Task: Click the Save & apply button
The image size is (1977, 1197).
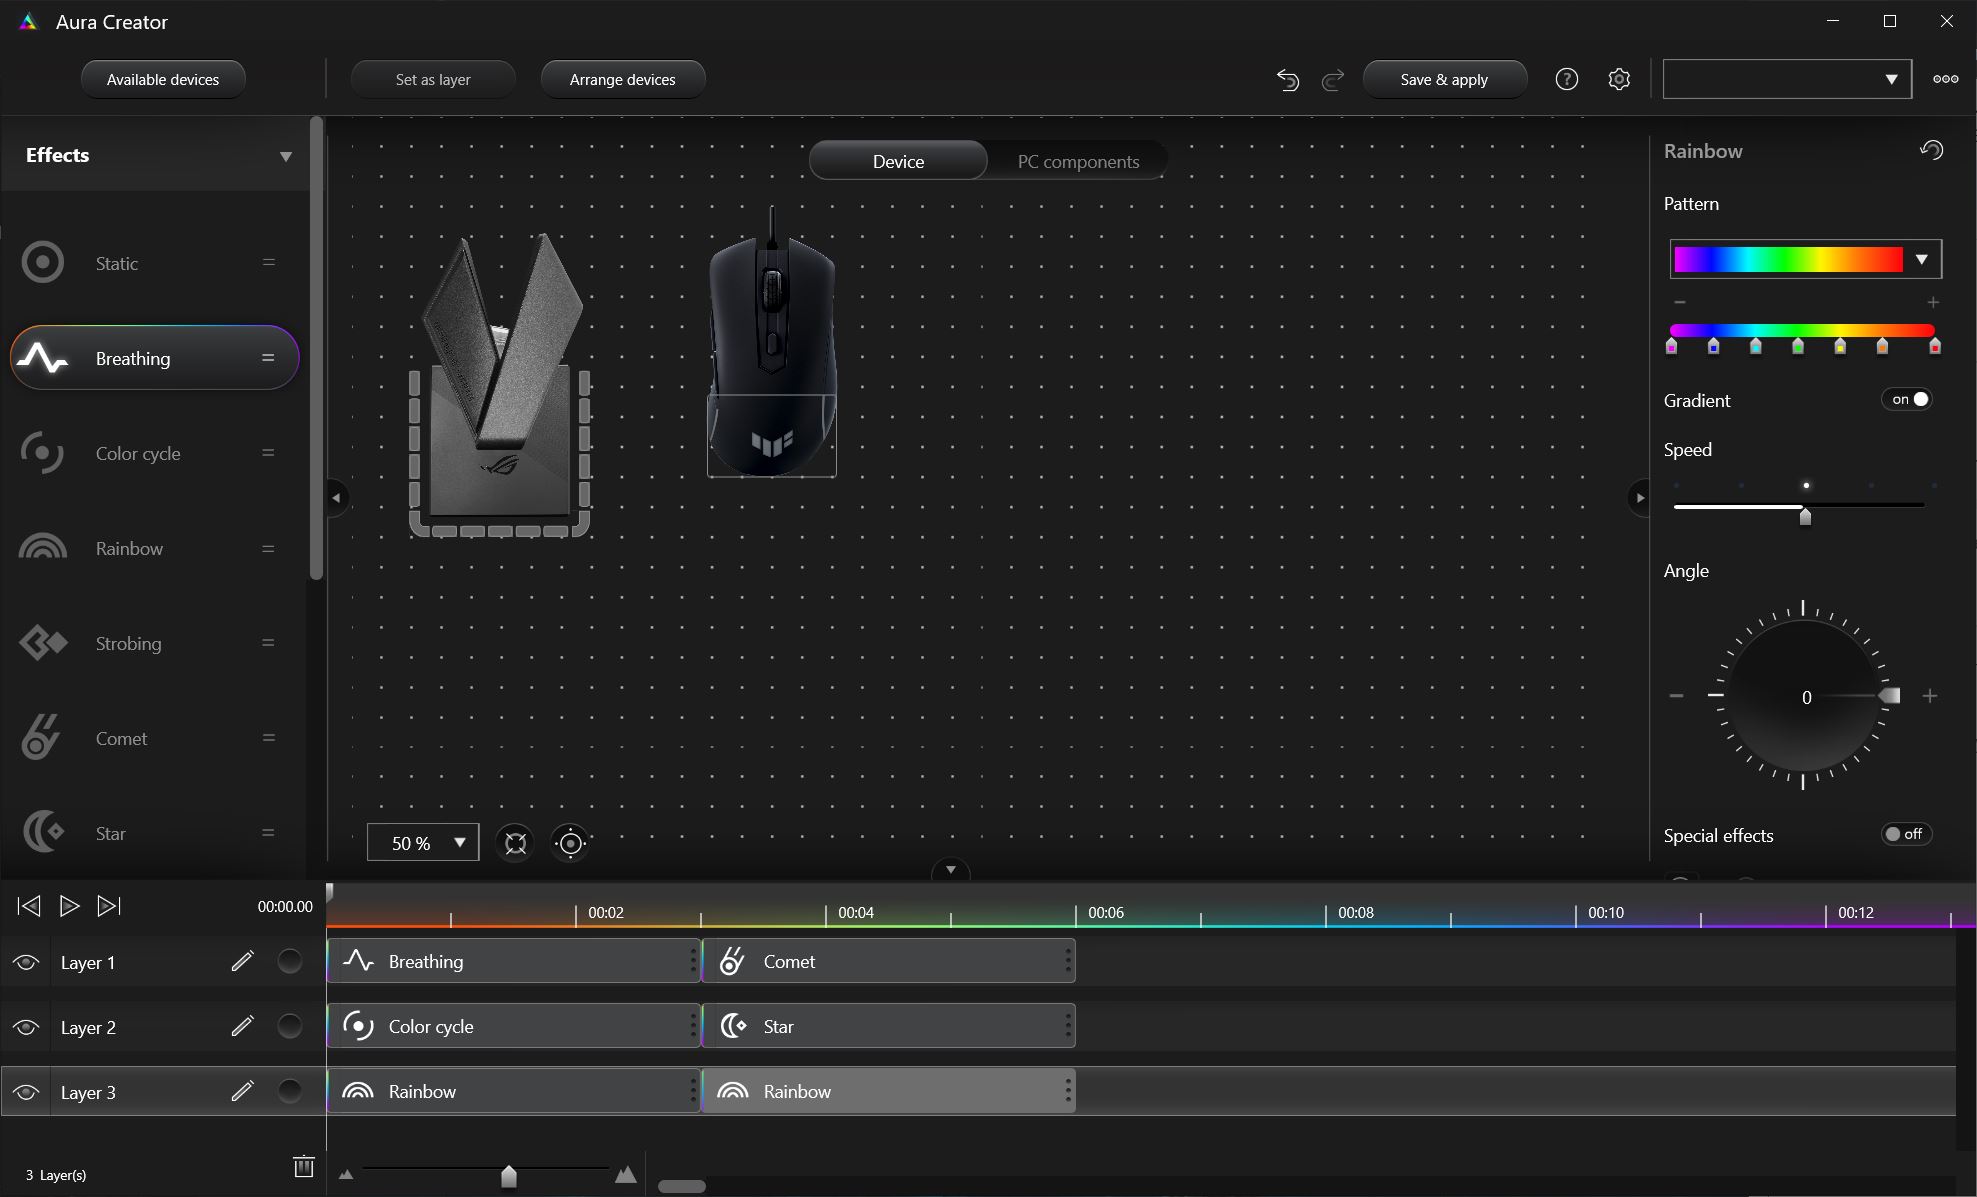Action: [x=1442, y=78]
